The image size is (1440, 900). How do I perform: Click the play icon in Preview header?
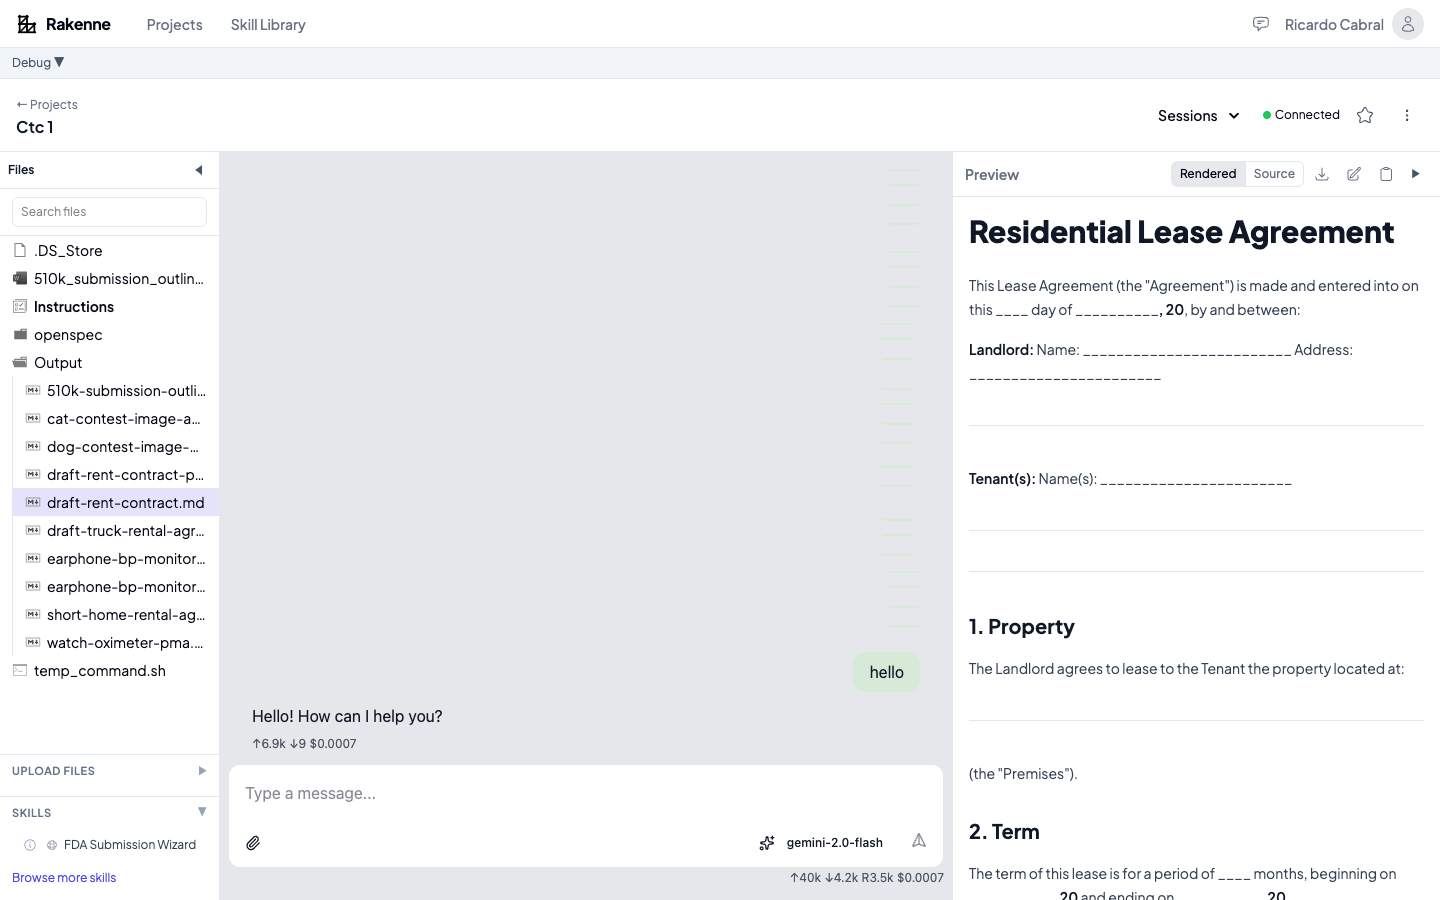coord(1415,174)
